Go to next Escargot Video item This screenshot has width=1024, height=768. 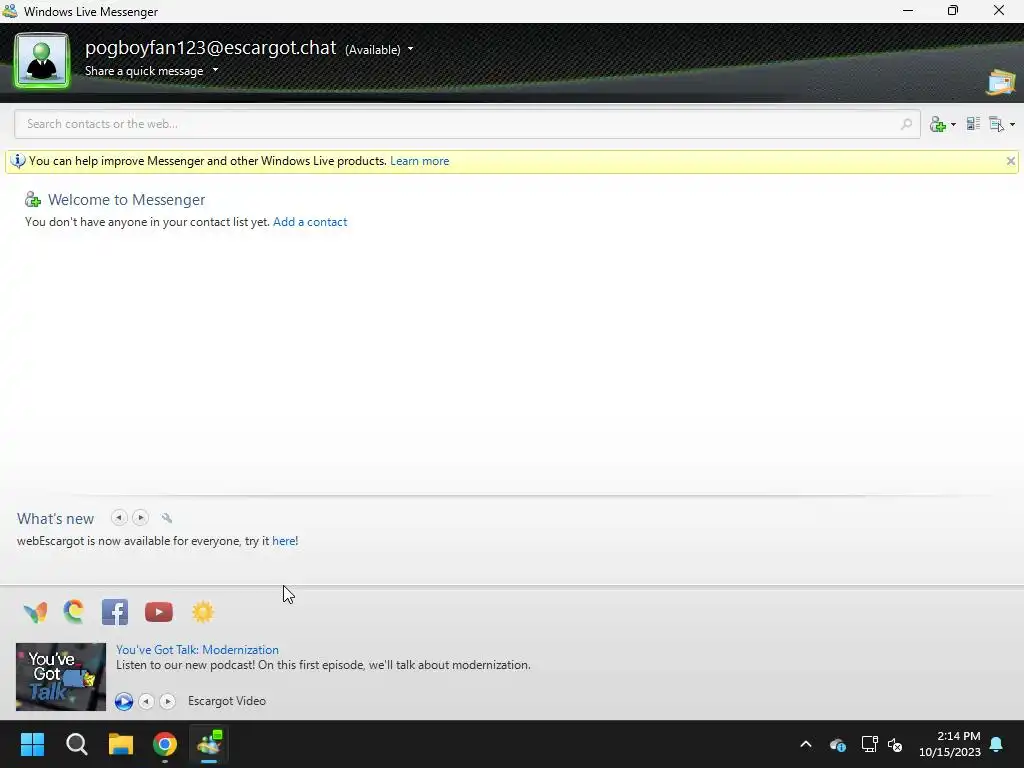tap(168, 701)
